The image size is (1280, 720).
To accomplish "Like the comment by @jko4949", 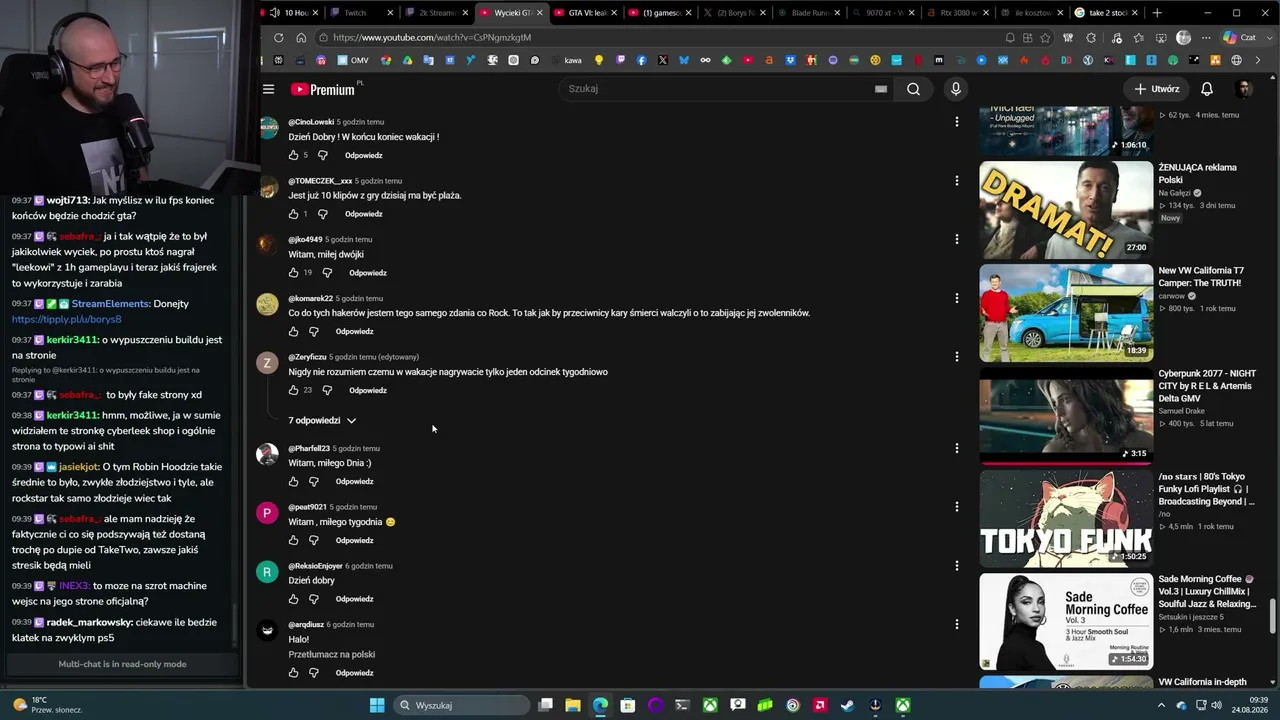I will tap(293, 272).
